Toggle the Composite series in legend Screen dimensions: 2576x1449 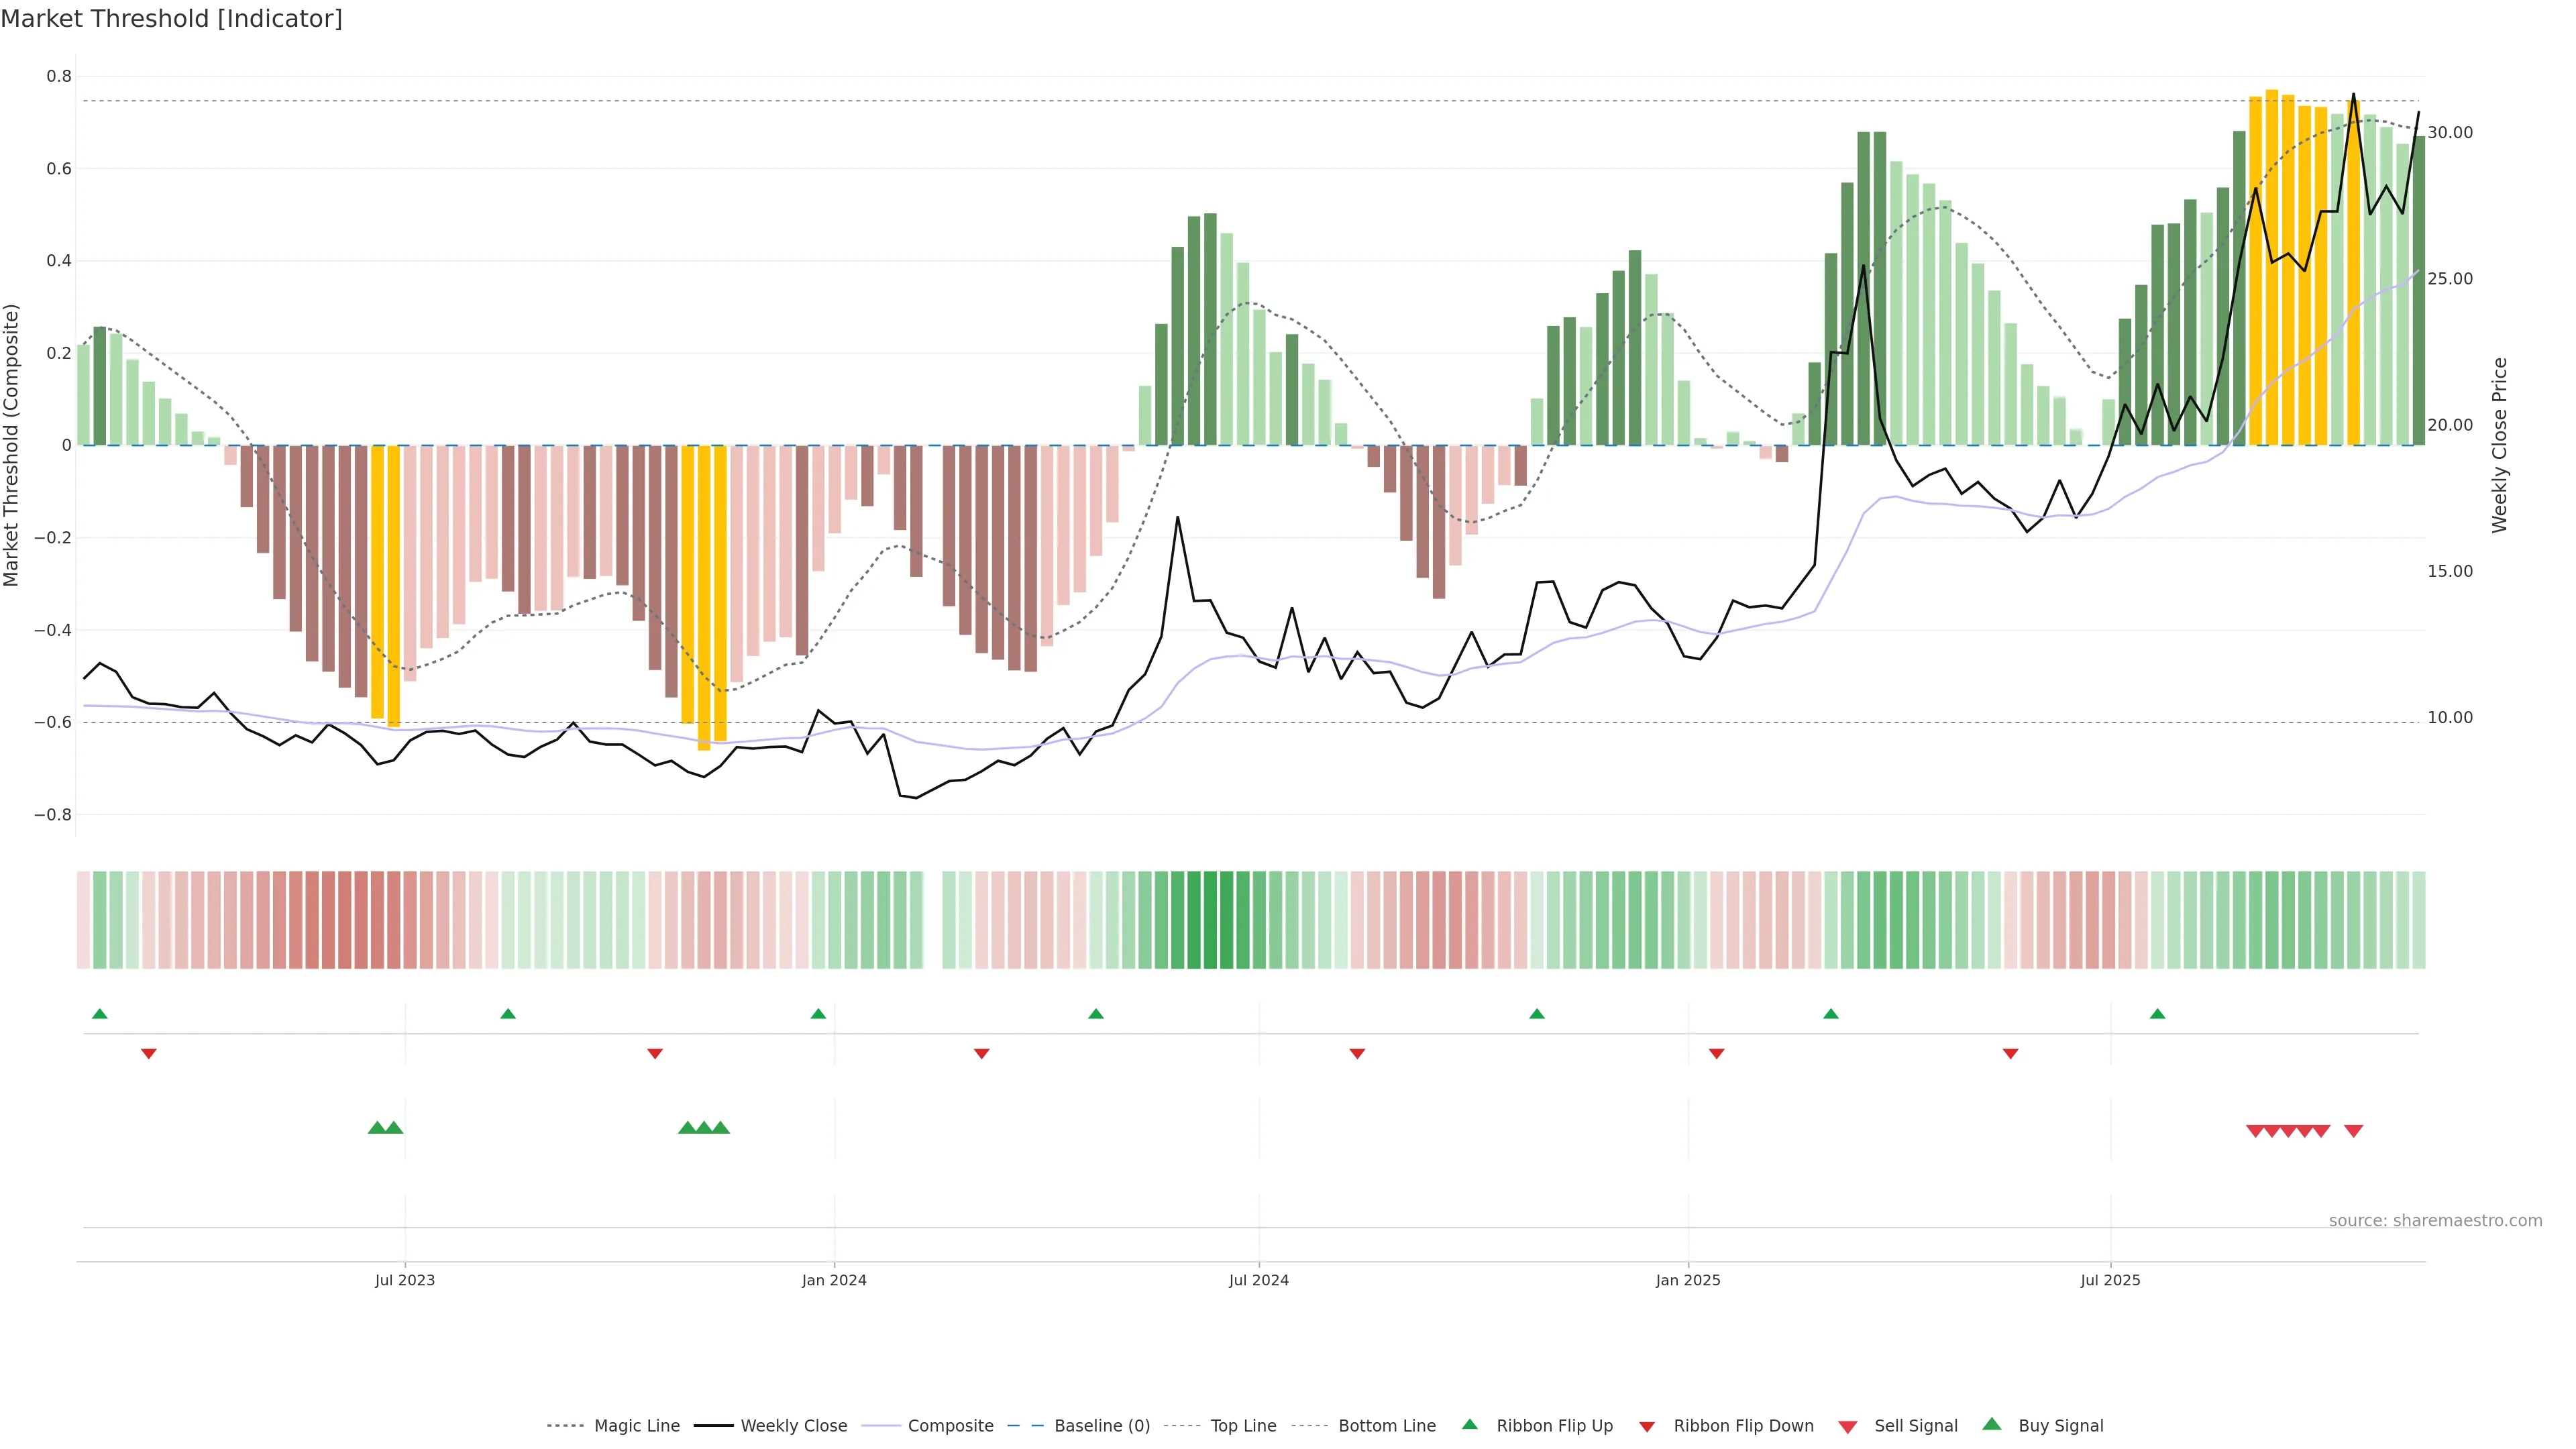(950, 1426)
